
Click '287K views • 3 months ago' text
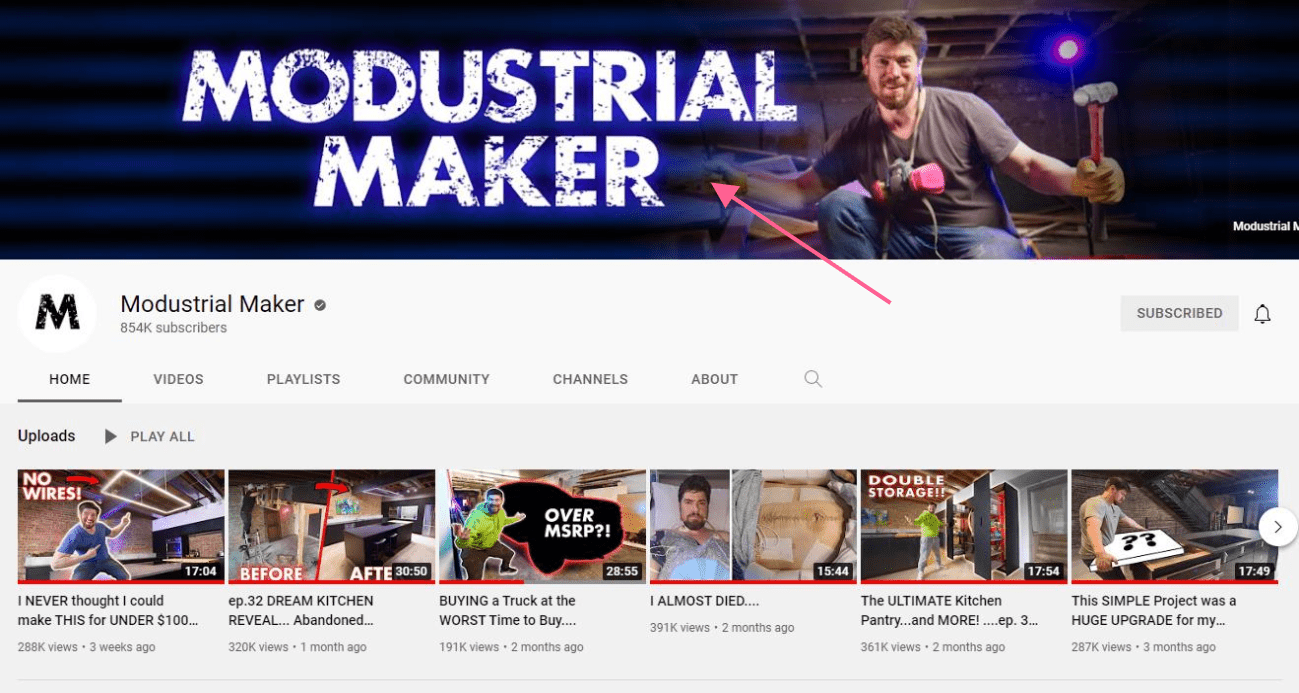click(1144, 647)
